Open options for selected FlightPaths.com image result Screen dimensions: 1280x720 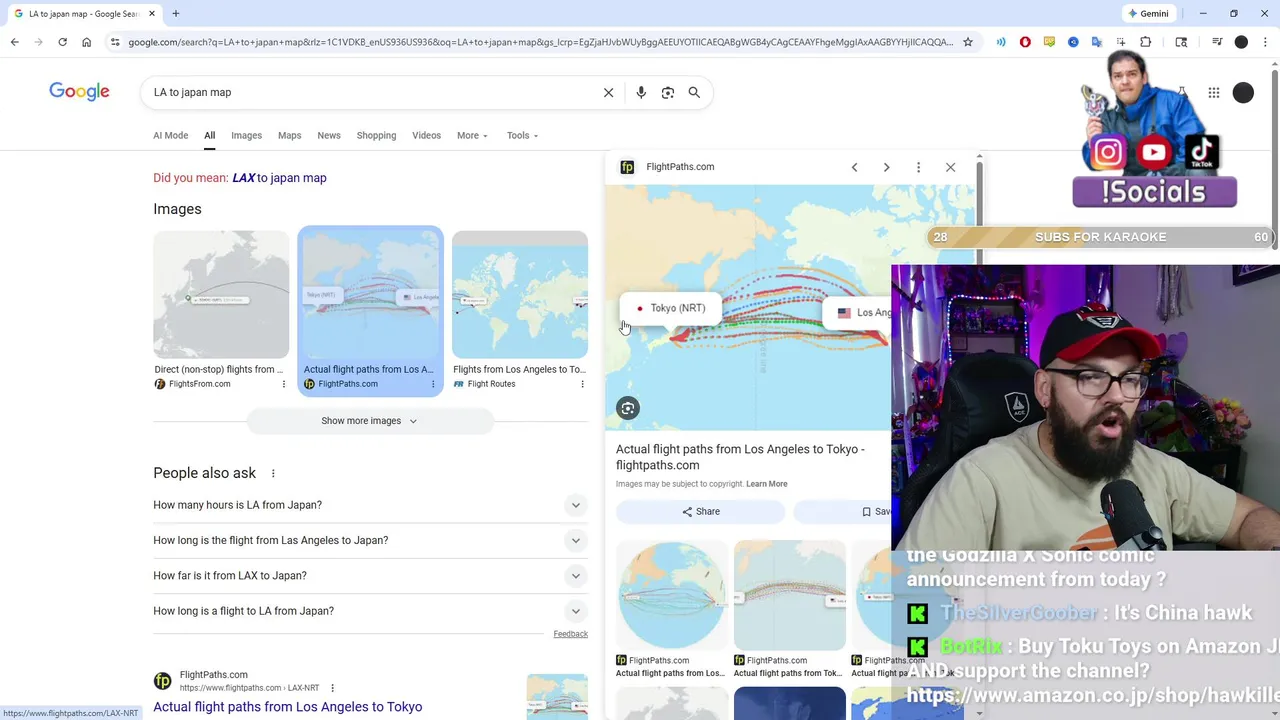(433, 384)
